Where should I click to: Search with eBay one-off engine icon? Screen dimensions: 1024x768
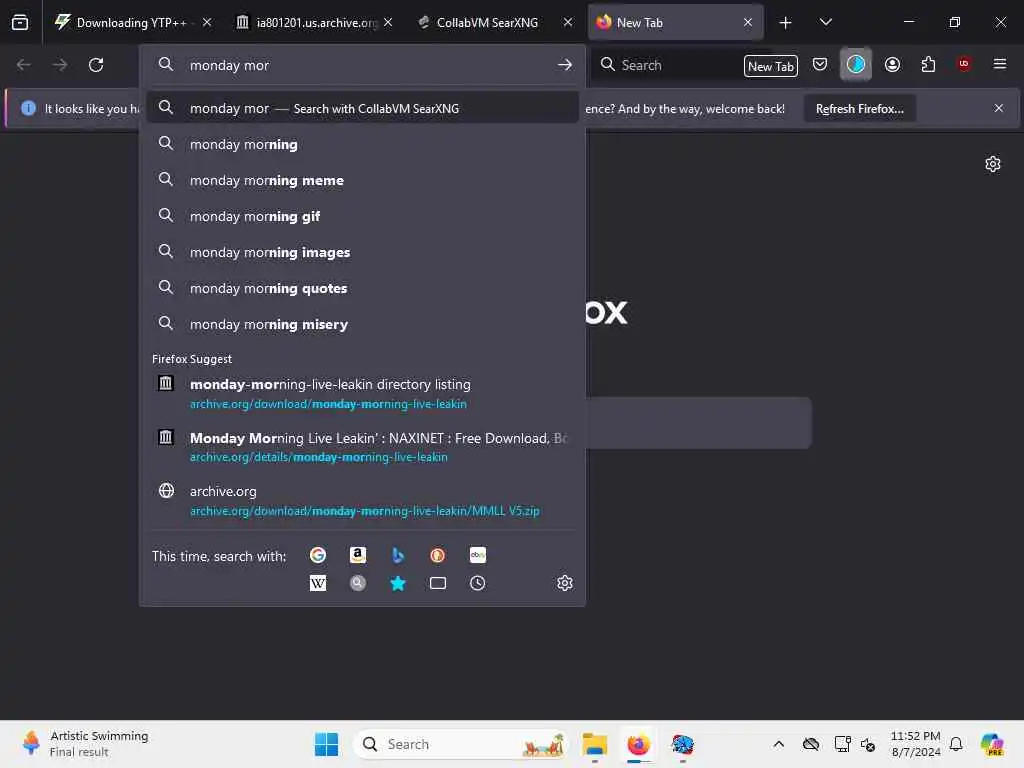coord(477,555)
